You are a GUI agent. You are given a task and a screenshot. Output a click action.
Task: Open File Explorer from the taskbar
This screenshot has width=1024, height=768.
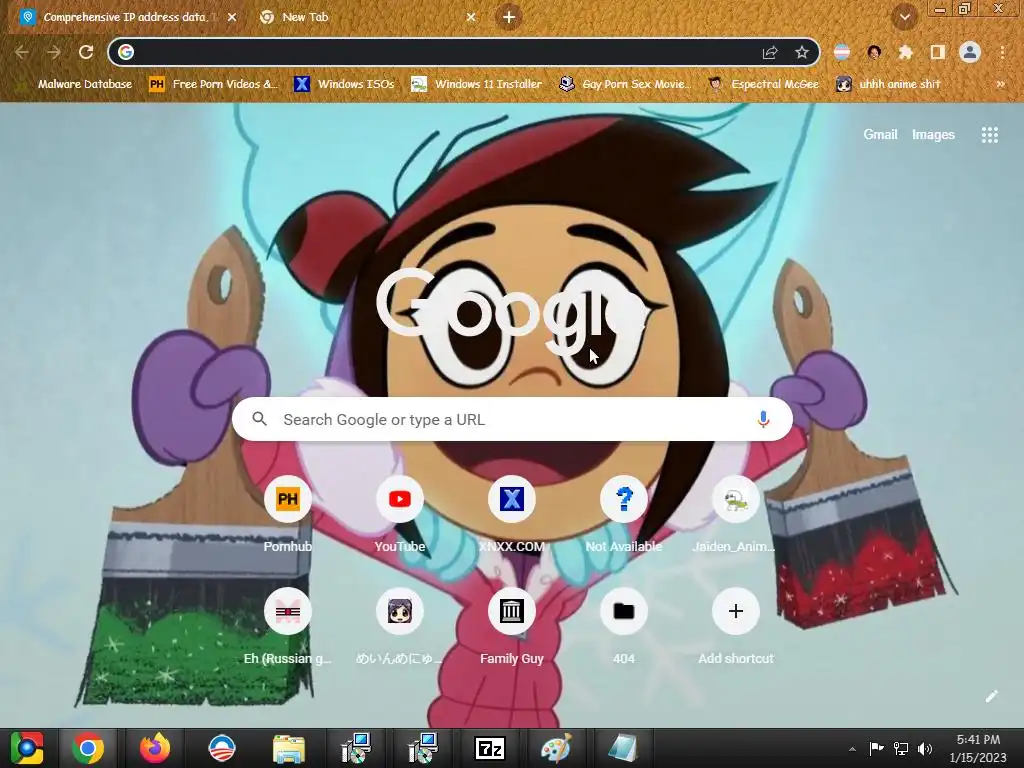coord(289,748)
